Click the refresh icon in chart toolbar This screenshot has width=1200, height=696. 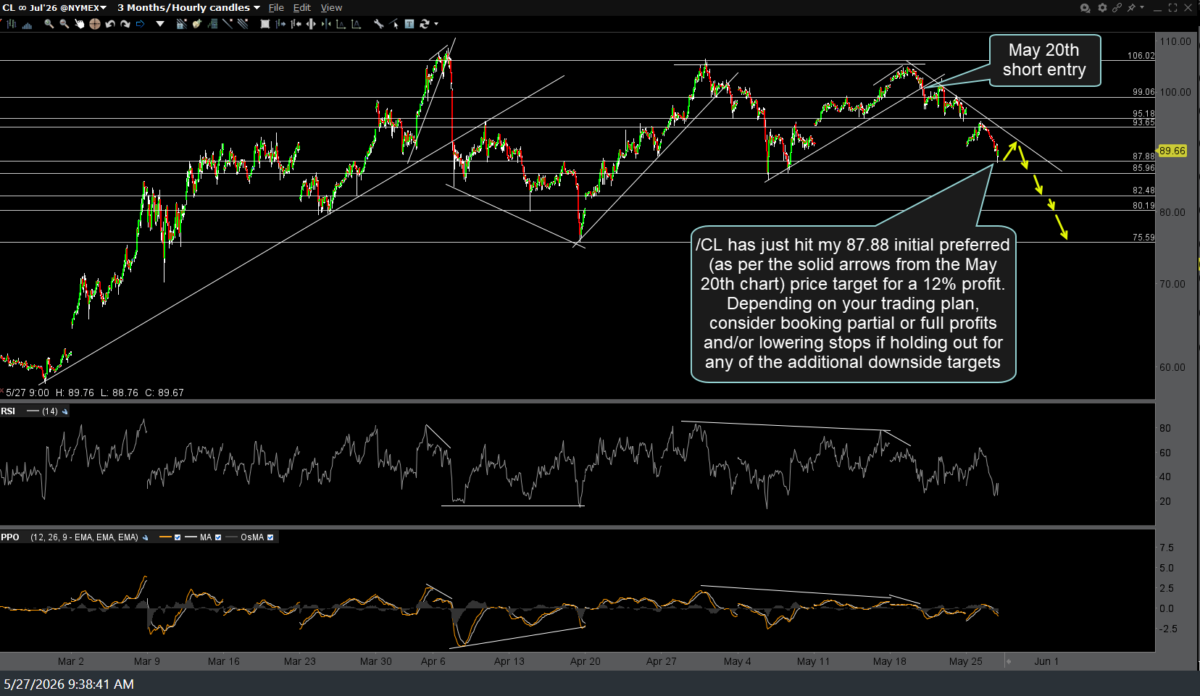[x=424, y=24]
